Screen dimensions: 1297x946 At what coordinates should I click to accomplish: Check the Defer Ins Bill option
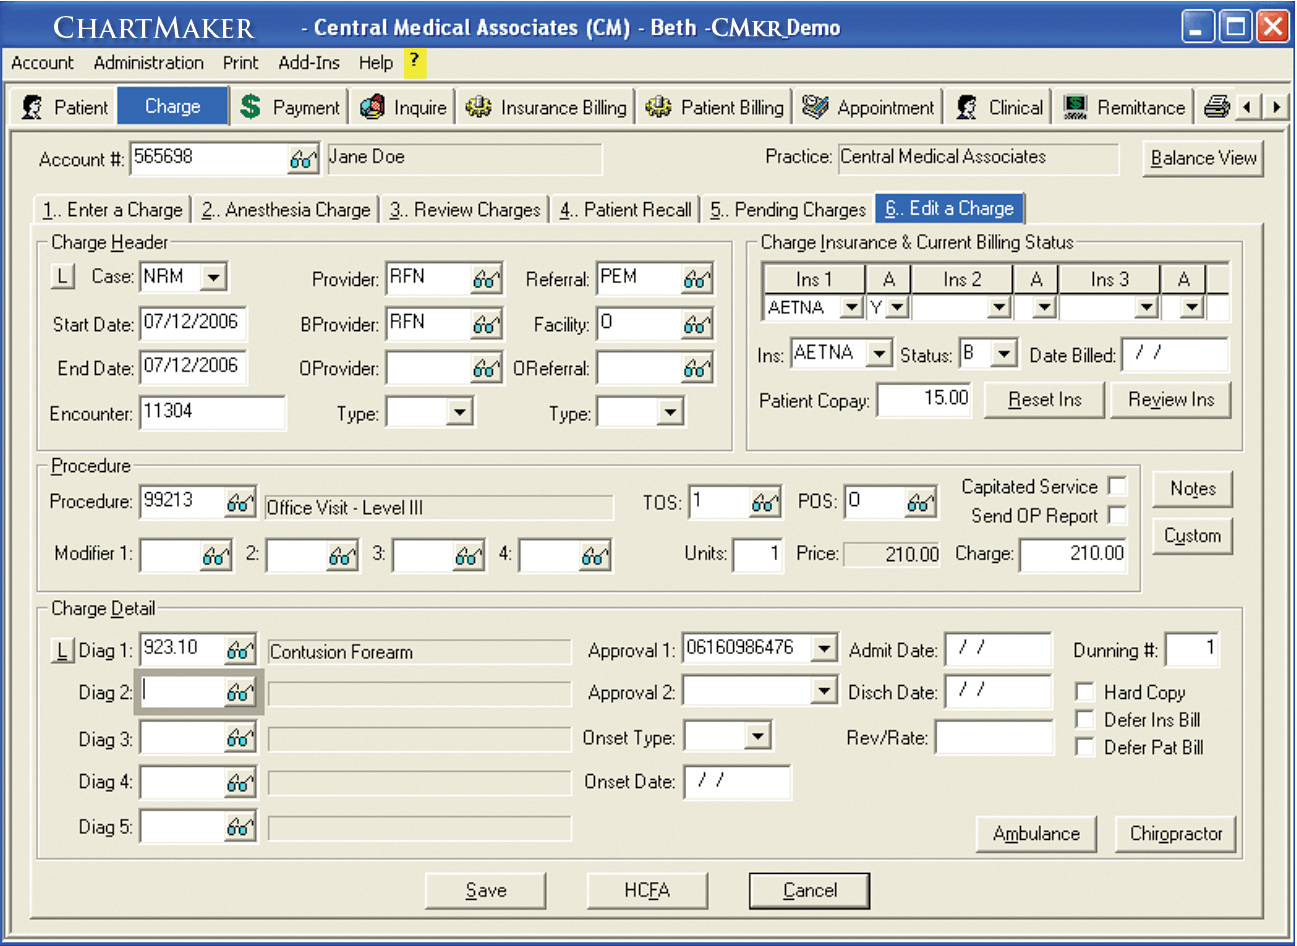(1084, 719)
